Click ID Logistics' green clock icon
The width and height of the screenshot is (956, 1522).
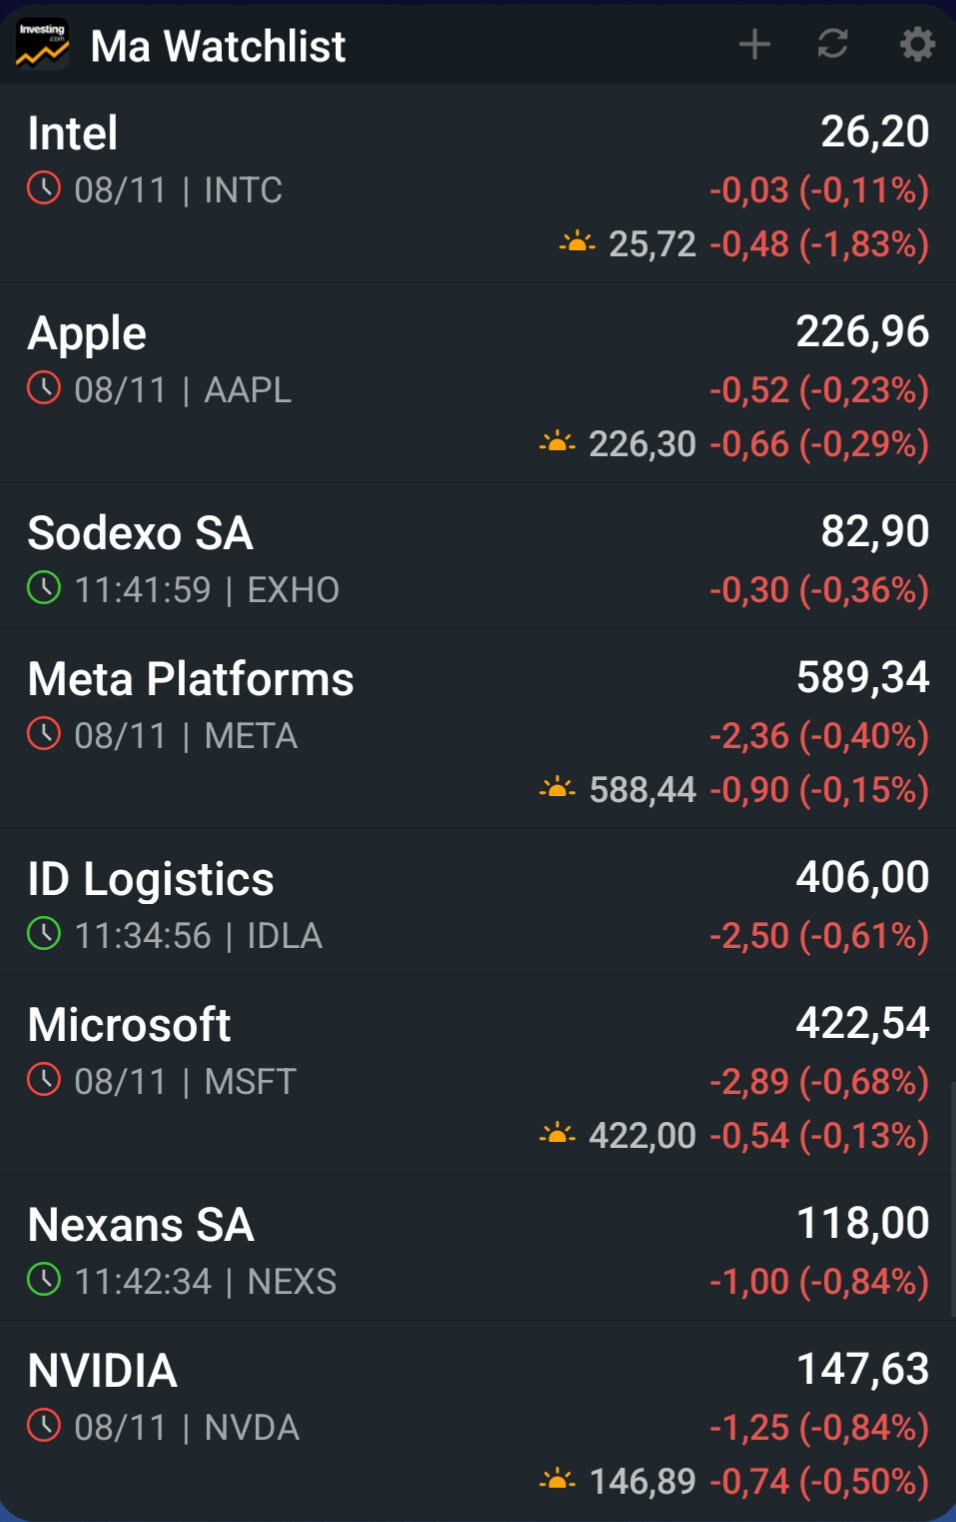pos(44,934)
